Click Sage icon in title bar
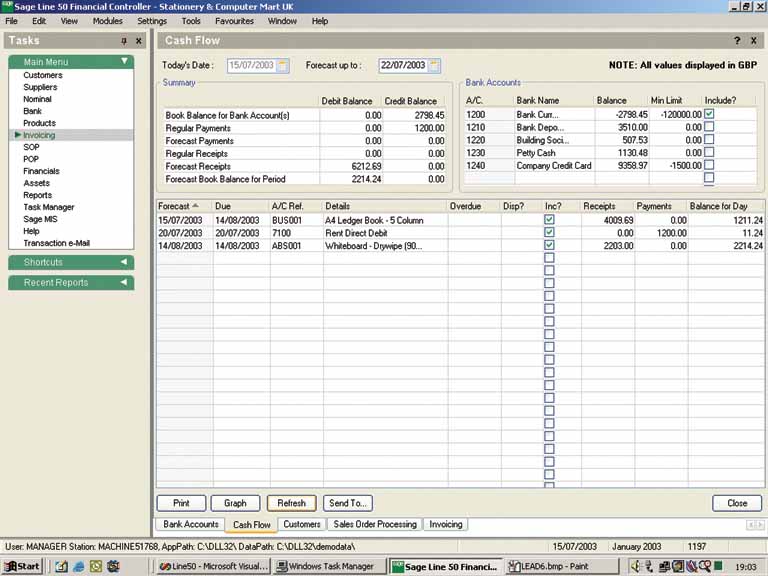This screenshot has height=576, width=768. [7, 6]
